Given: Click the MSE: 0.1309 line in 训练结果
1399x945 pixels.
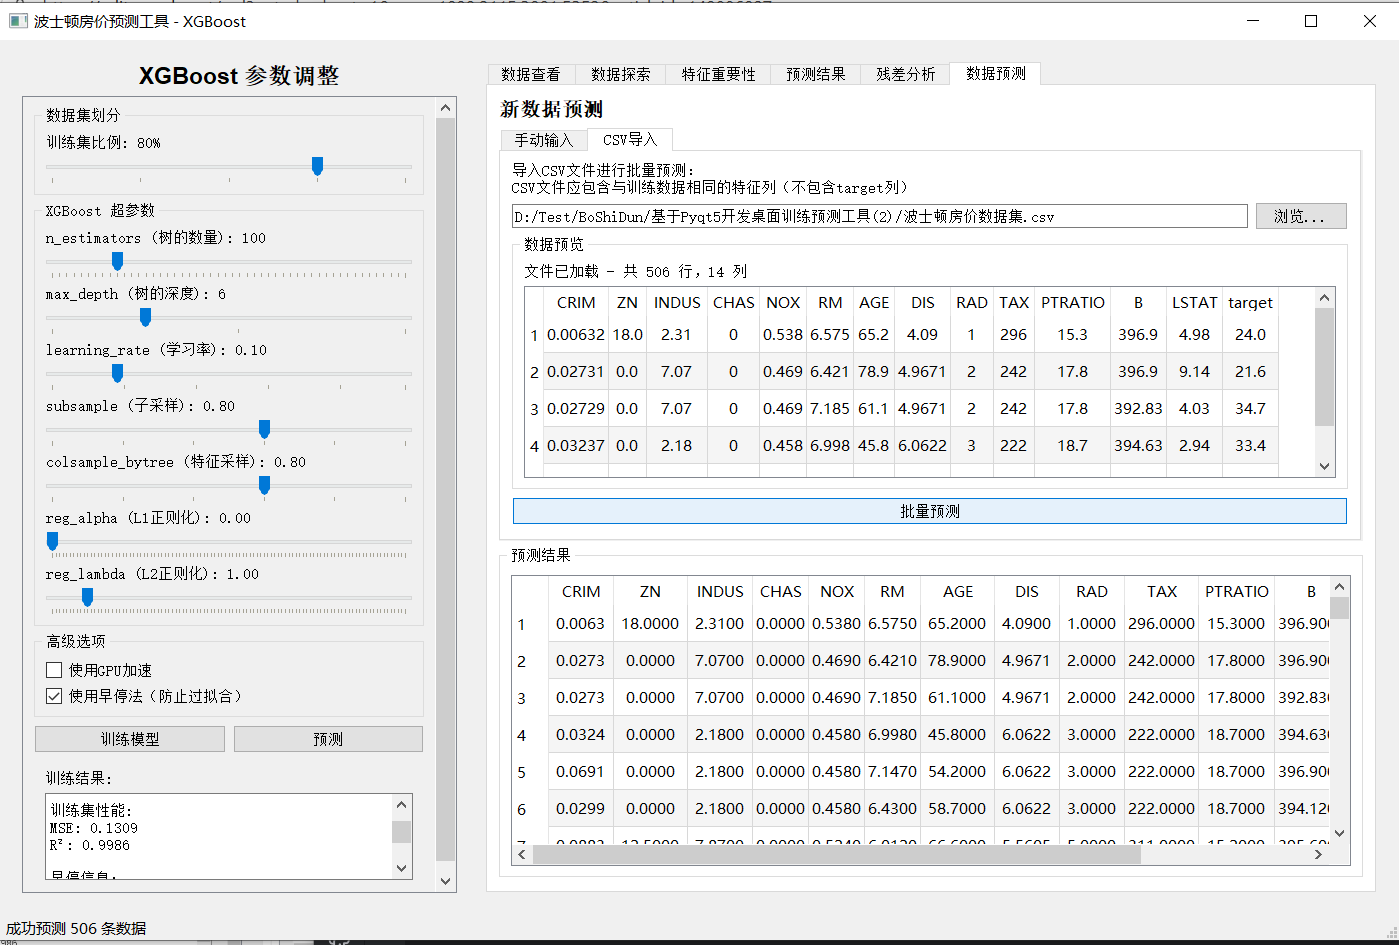Looking at the screenshot, I should pos(94,828).
